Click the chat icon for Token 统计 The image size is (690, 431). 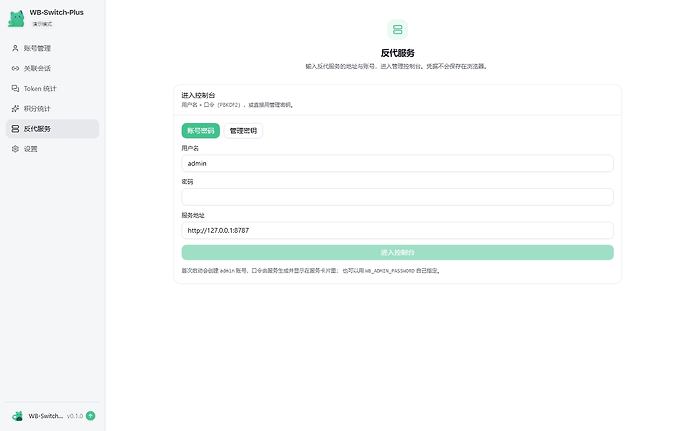click(15, 88)
